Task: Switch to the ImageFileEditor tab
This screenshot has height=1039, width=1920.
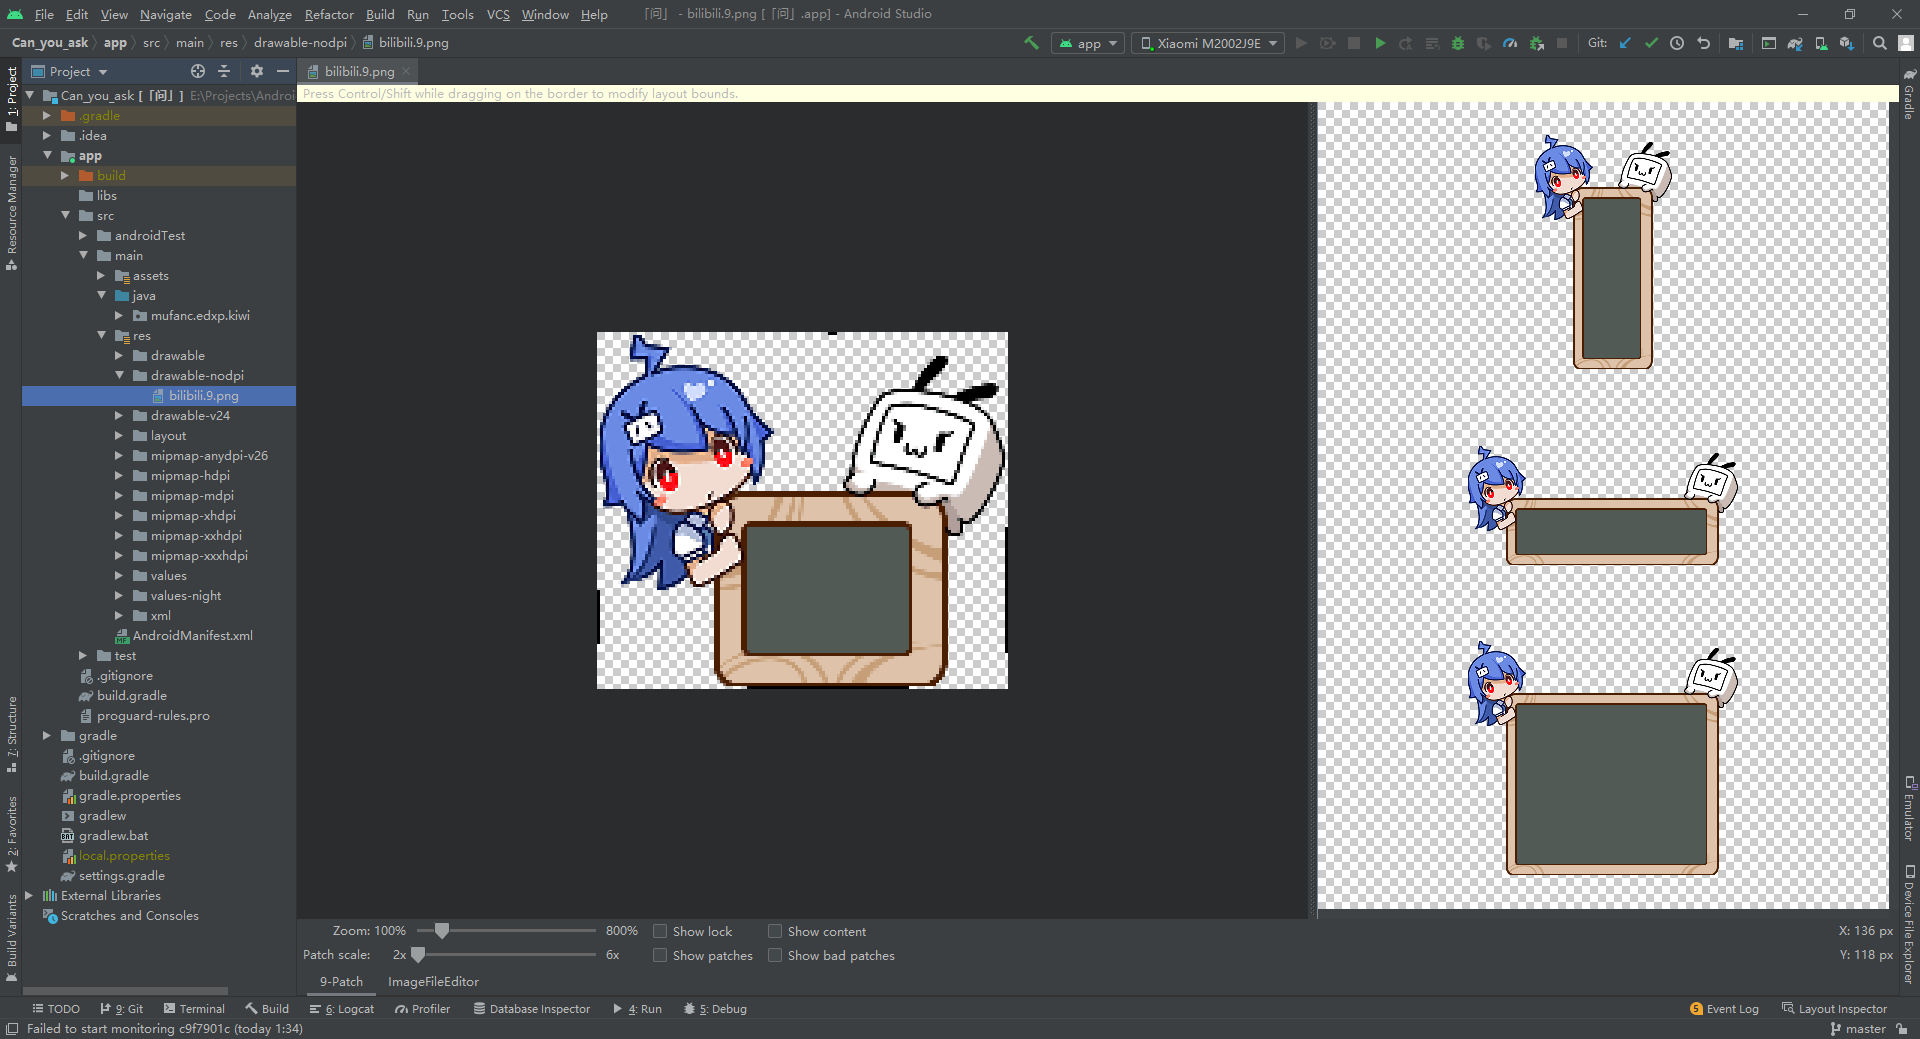Action: (x=433, y=981)
